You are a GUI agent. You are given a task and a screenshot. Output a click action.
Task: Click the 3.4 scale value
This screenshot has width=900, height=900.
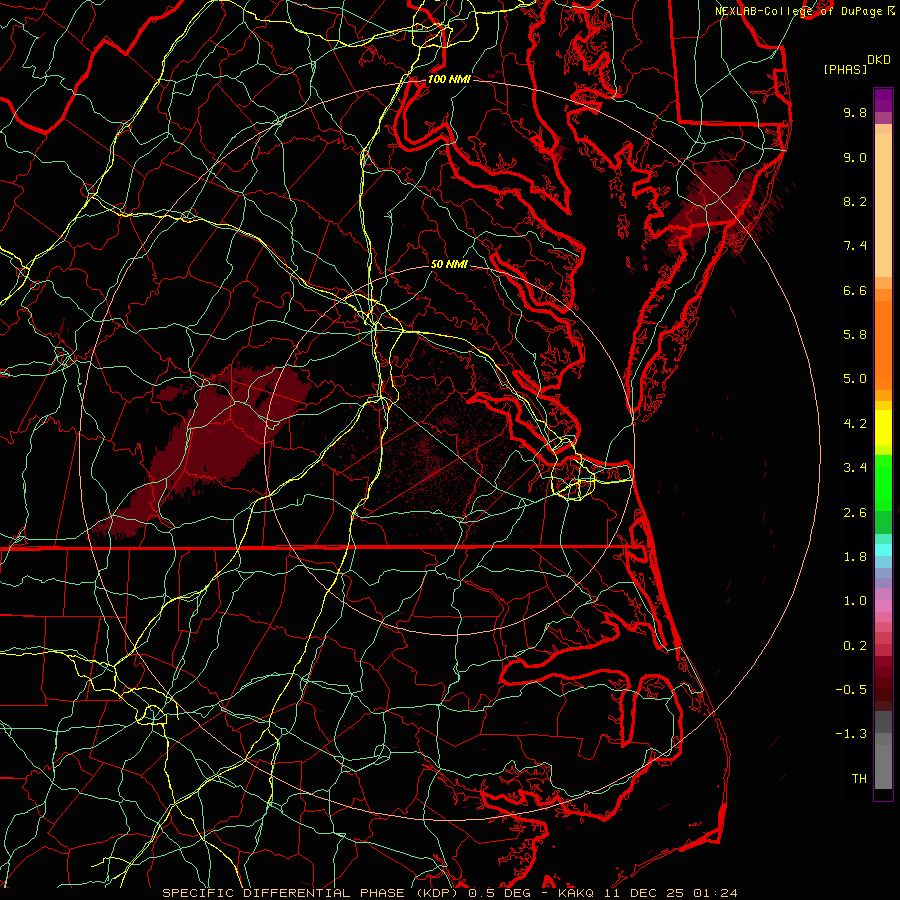[855, 468]
